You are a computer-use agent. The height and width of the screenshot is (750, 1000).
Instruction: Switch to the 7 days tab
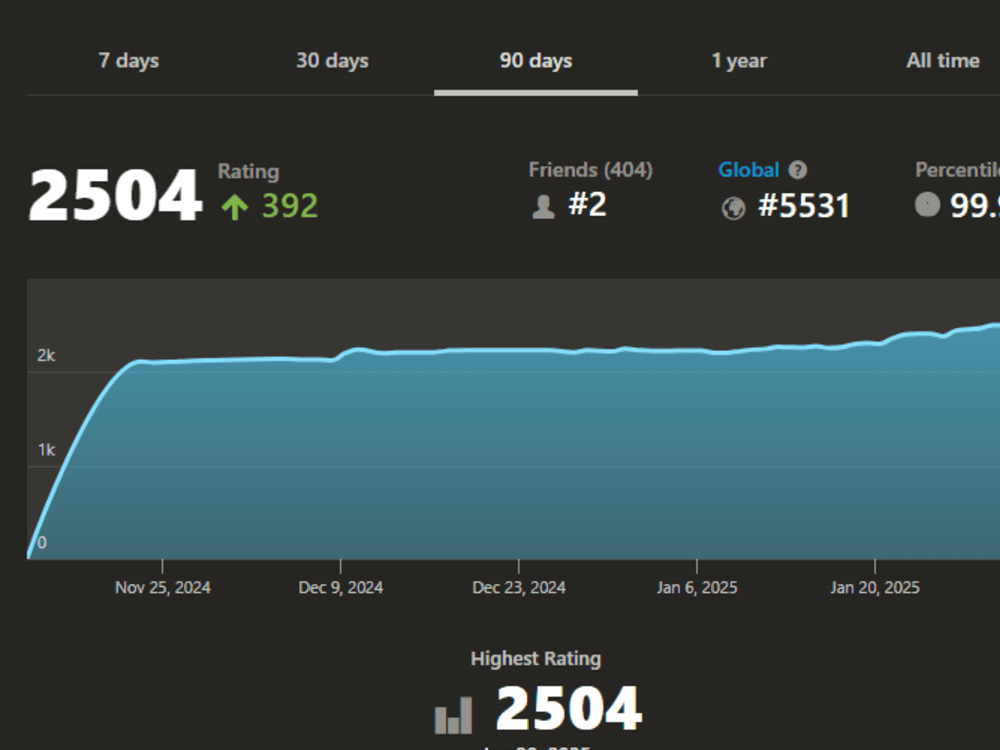point(129,61)
